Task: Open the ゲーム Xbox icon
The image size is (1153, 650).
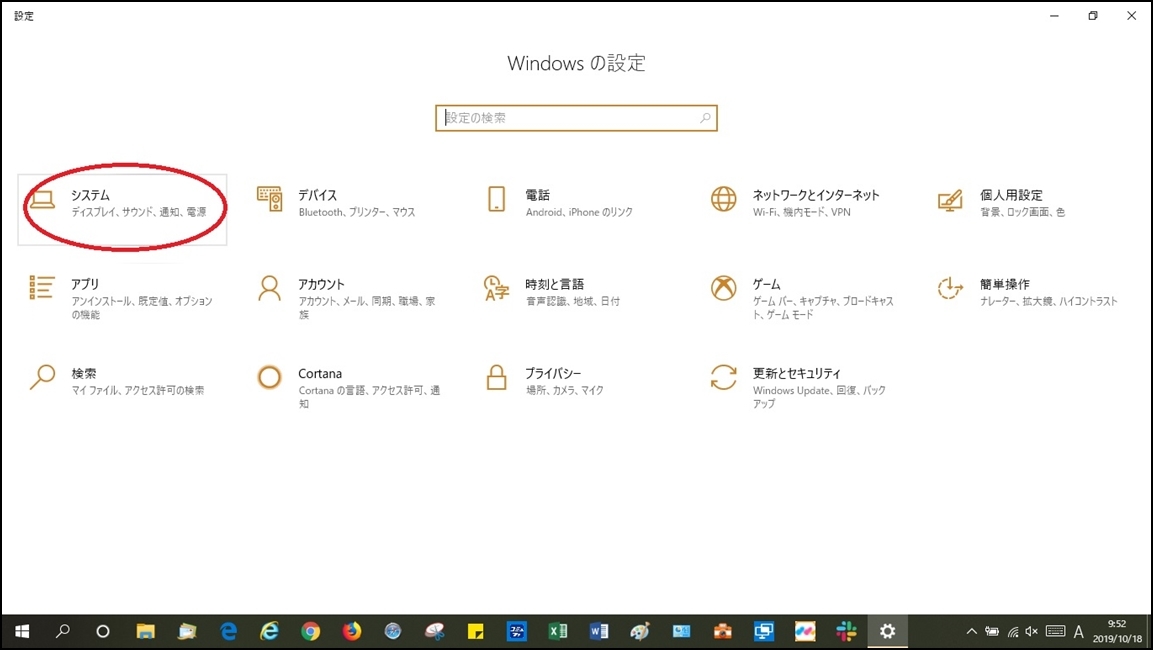Action: click(724, 288)
